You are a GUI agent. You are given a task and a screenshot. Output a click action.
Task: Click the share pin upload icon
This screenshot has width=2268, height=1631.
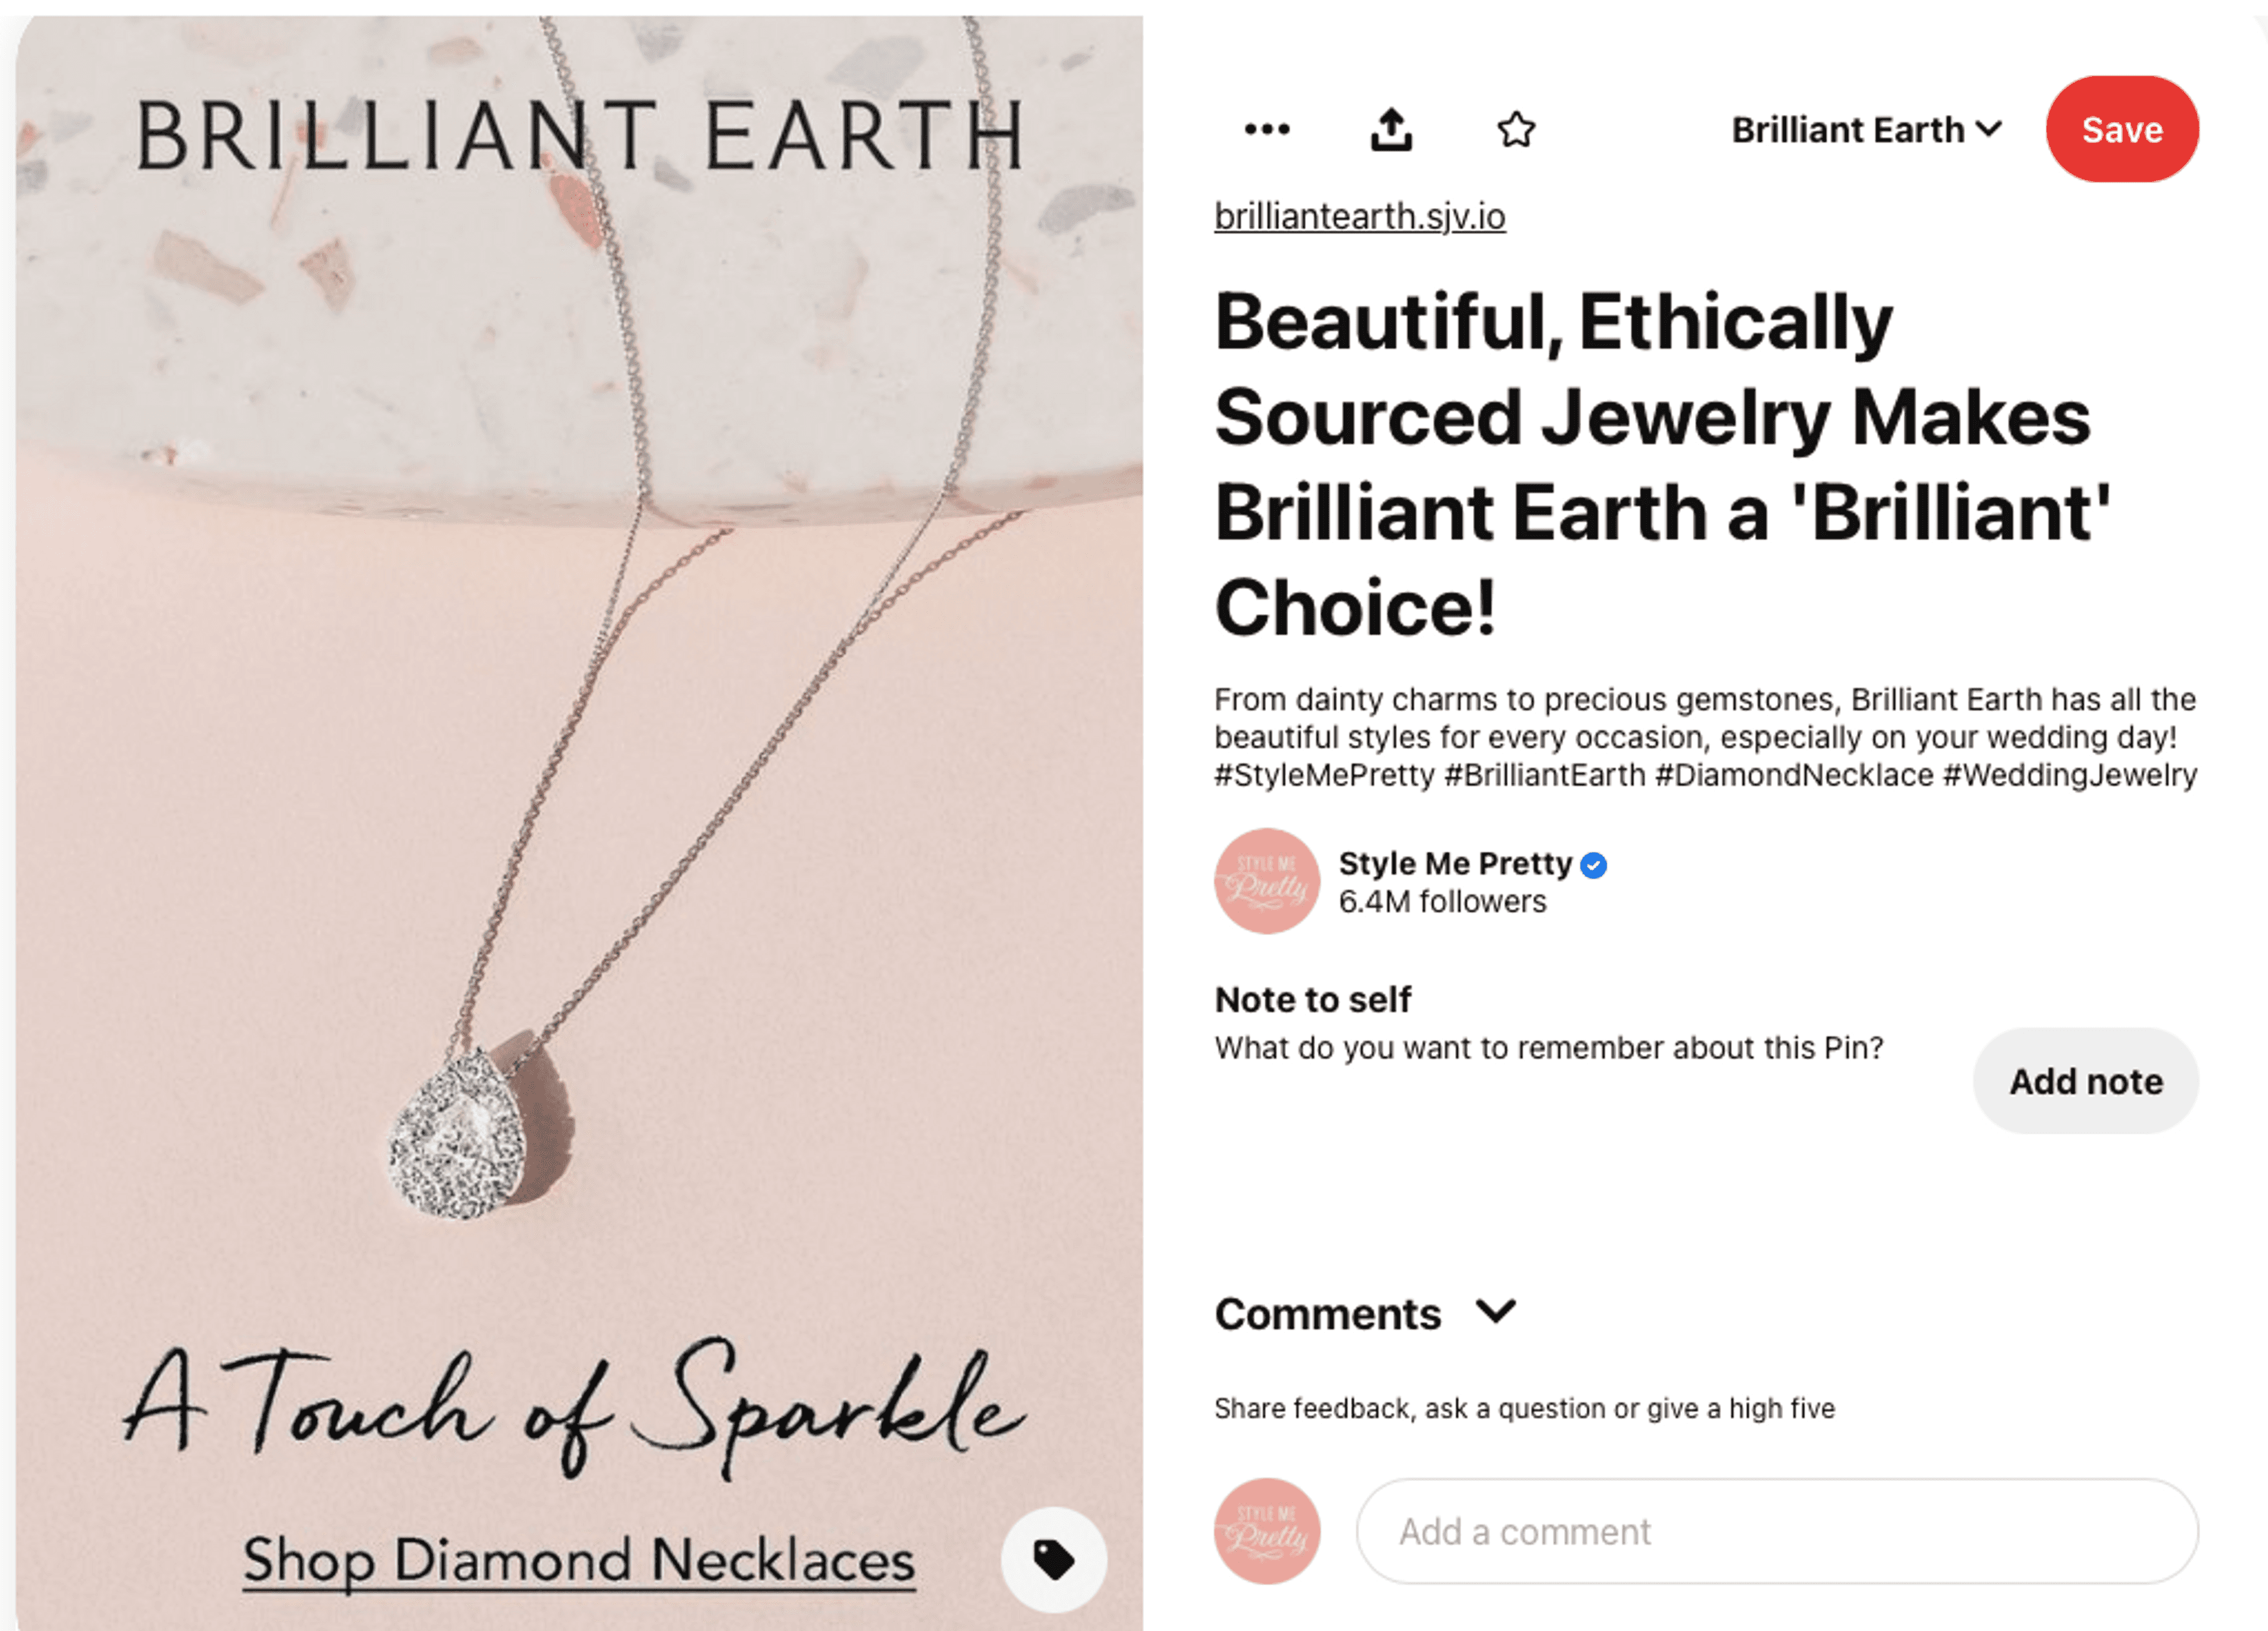1391,129
